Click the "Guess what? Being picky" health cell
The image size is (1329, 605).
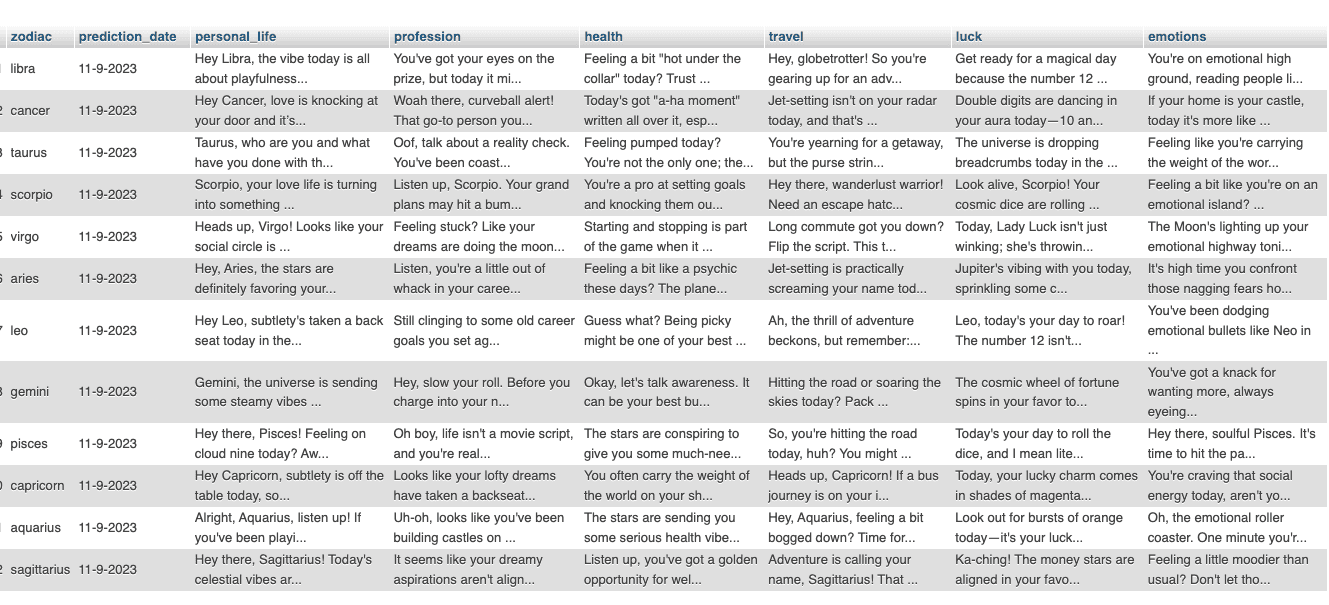pyautogui.click(x=665, y=331)
